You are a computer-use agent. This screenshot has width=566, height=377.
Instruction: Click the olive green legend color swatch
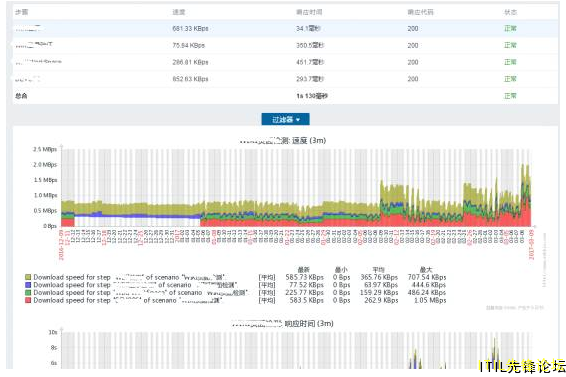coord(28,277)
